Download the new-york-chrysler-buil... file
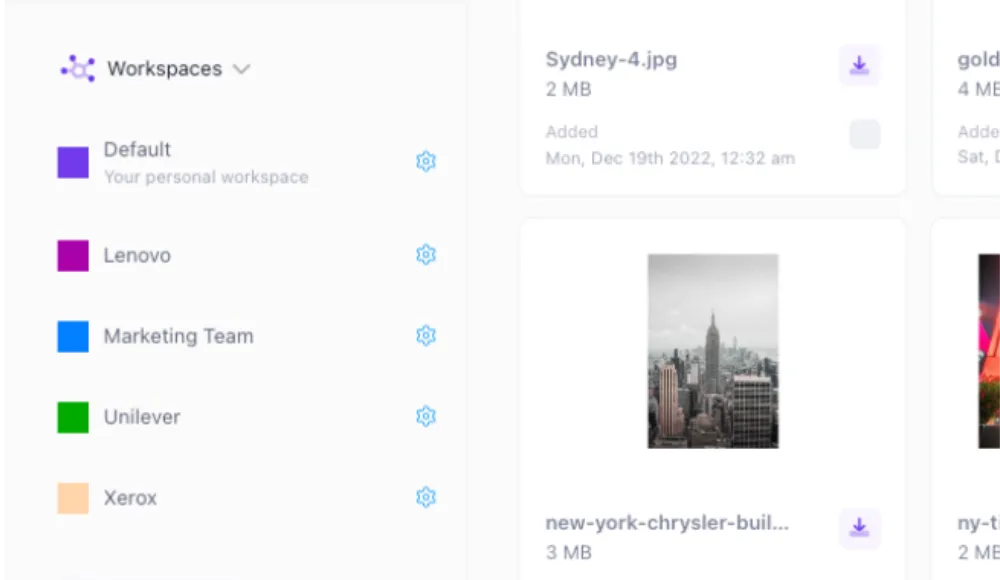 click(860, 528)
